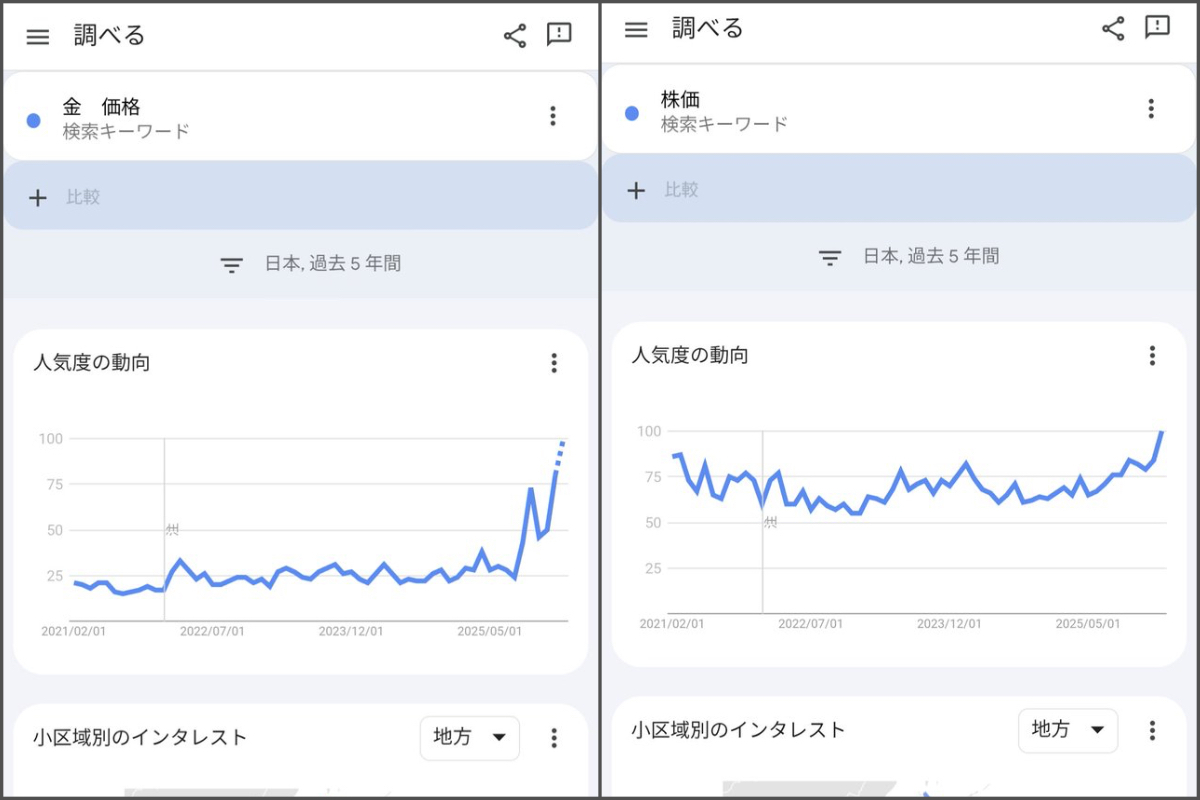The height and width of the screenshot is (800, 1200).
Task: Click 比較 to add term beside 株価
Action: [682, 190]
